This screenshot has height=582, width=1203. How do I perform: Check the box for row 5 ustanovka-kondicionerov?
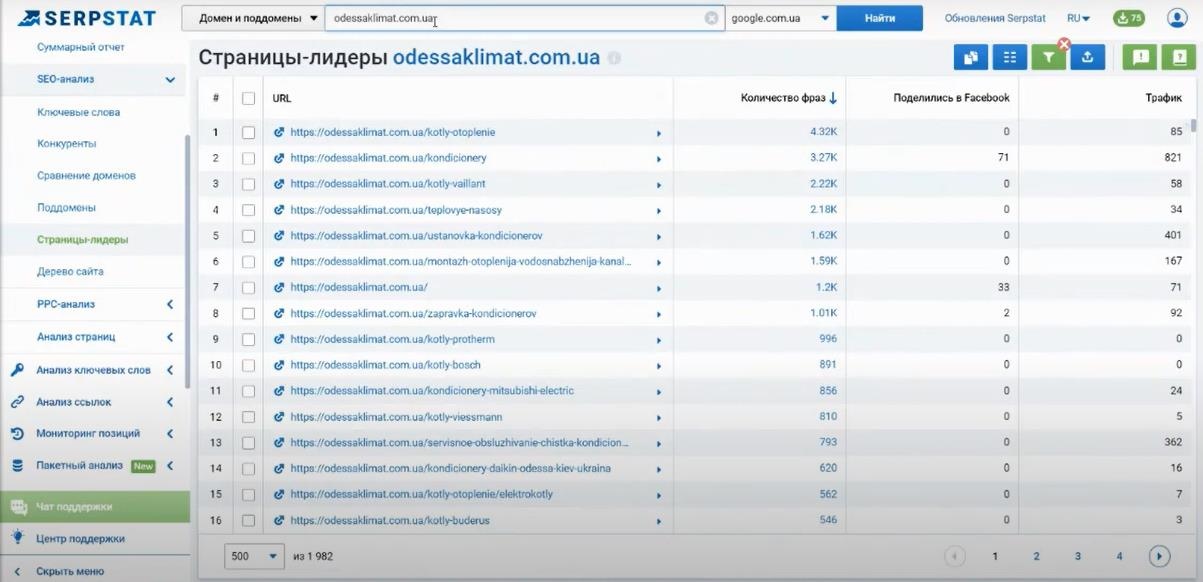coord(249,236)
